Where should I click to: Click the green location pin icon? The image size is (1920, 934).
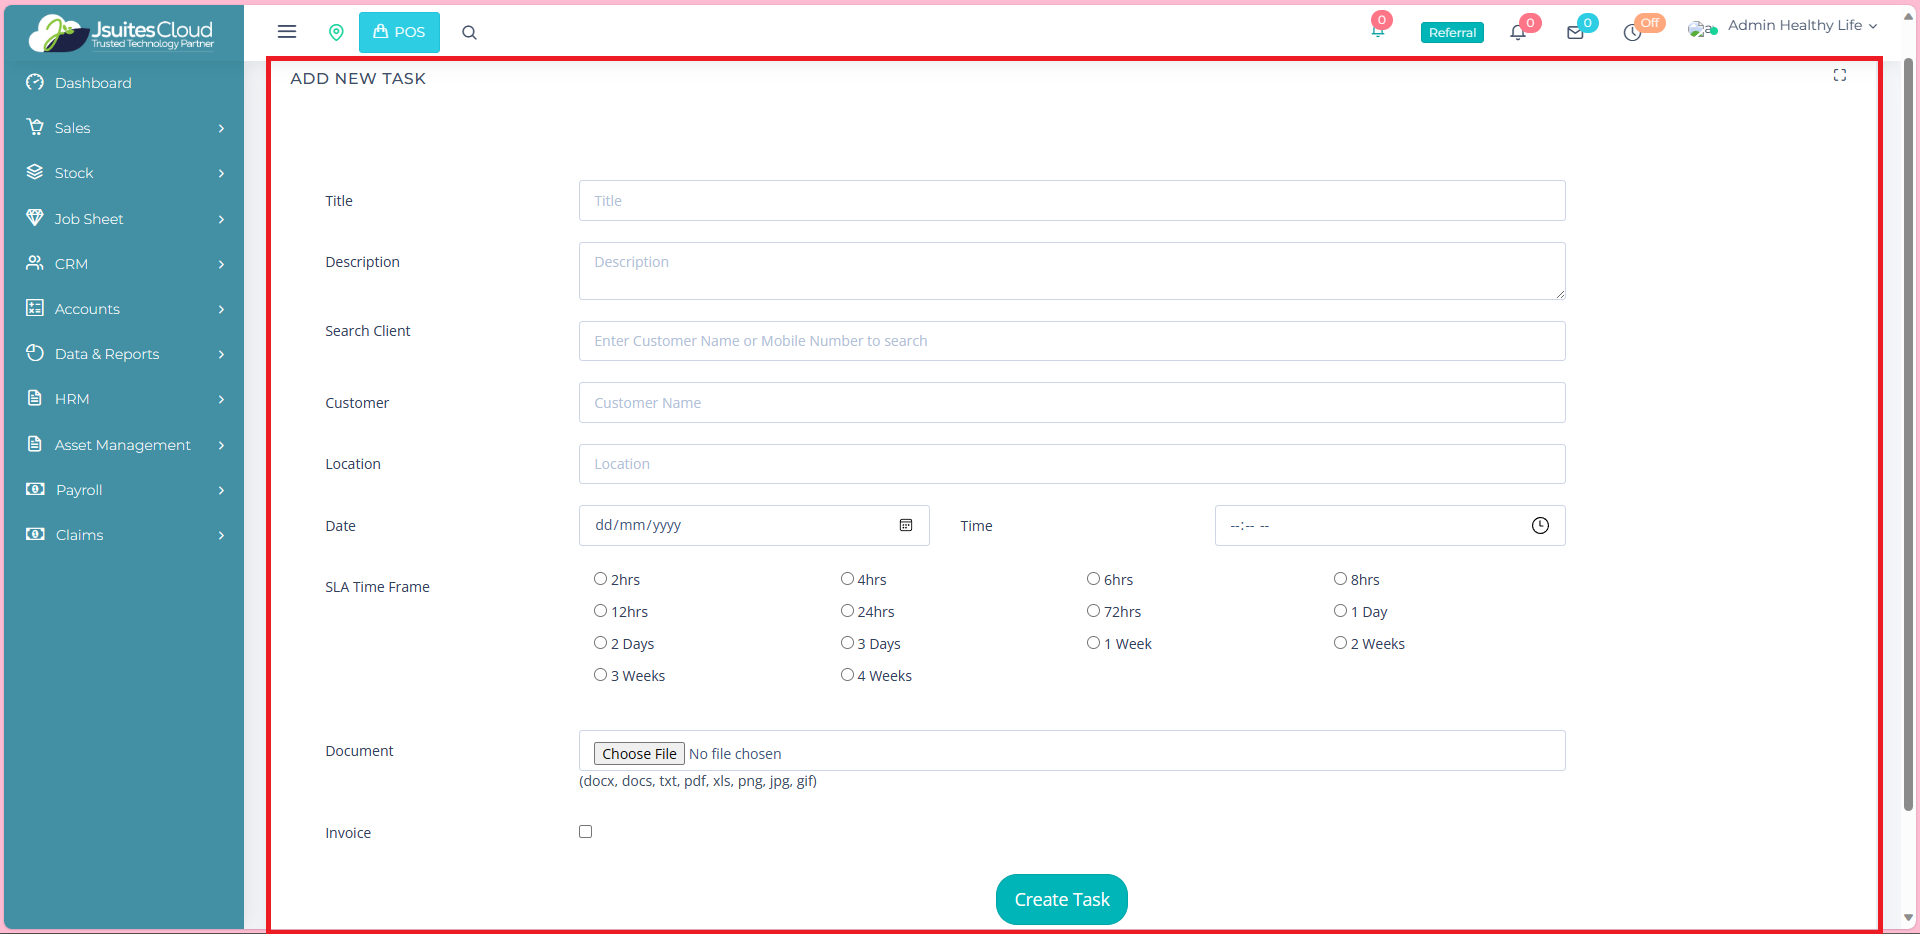(336, 32)
